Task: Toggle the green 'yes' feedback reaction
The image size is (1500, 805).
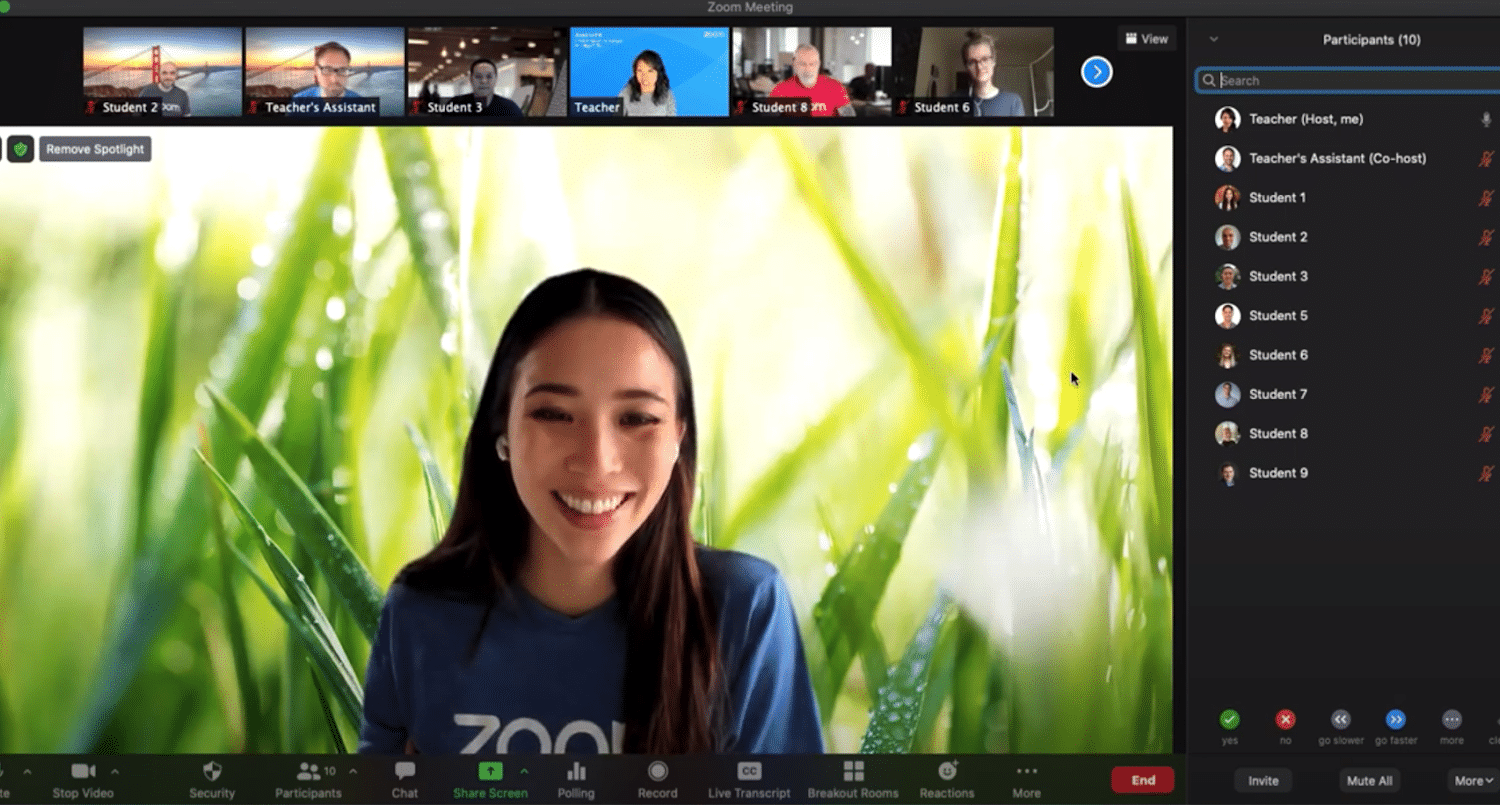Action: (1230, 720)
